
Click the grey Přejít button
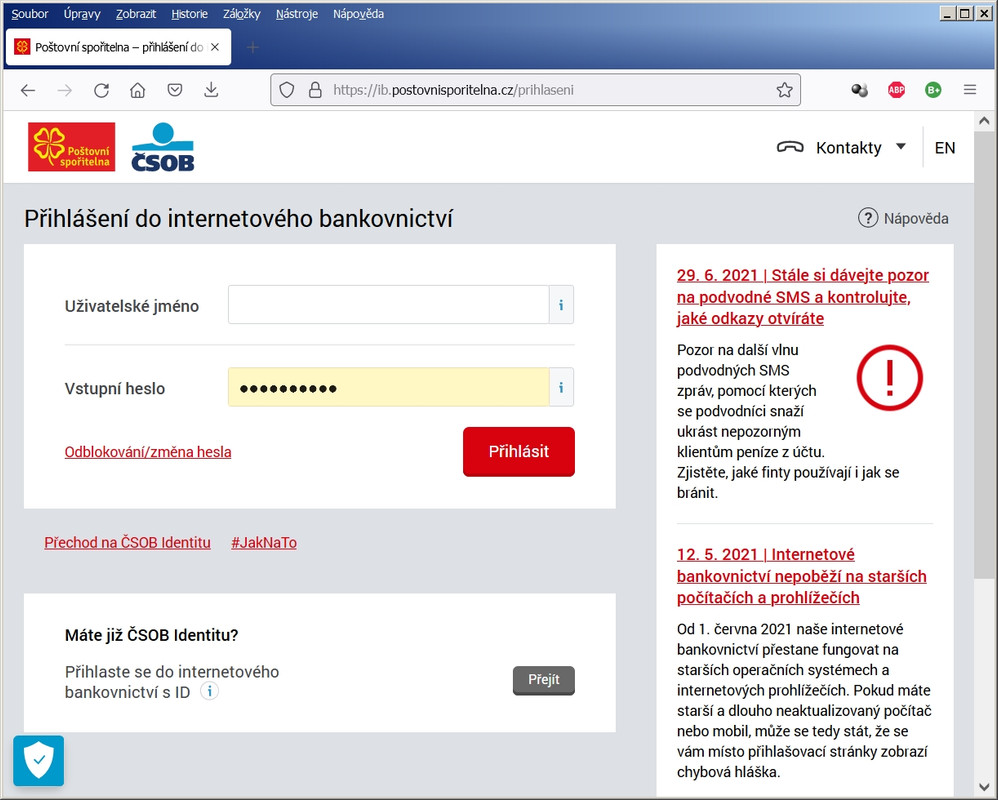544,680
